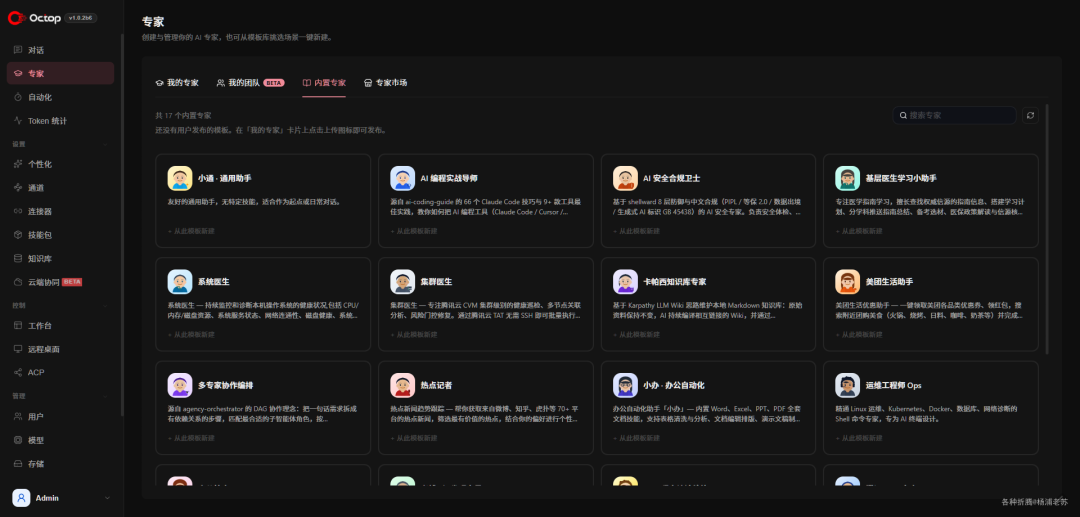
Task: Click the v1.0.2b6 version badge
Action: coord(81,19)
